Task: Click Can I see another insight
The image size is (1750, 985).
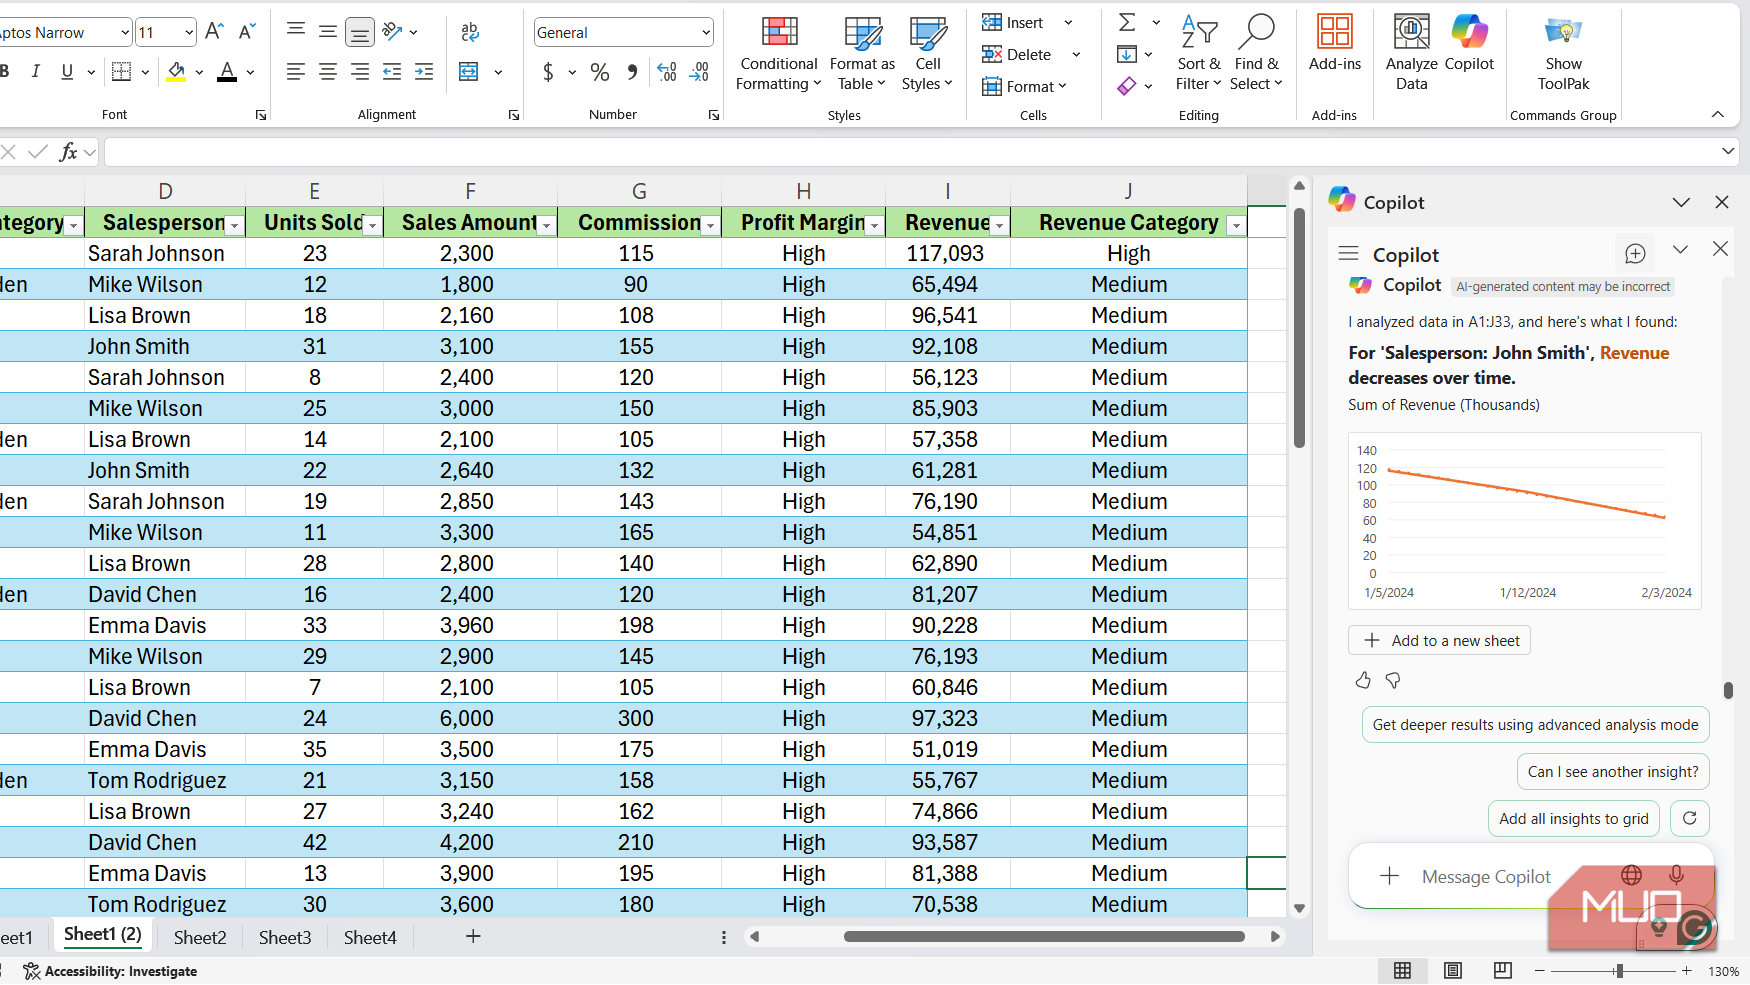Action: (x=1613, y=771)
